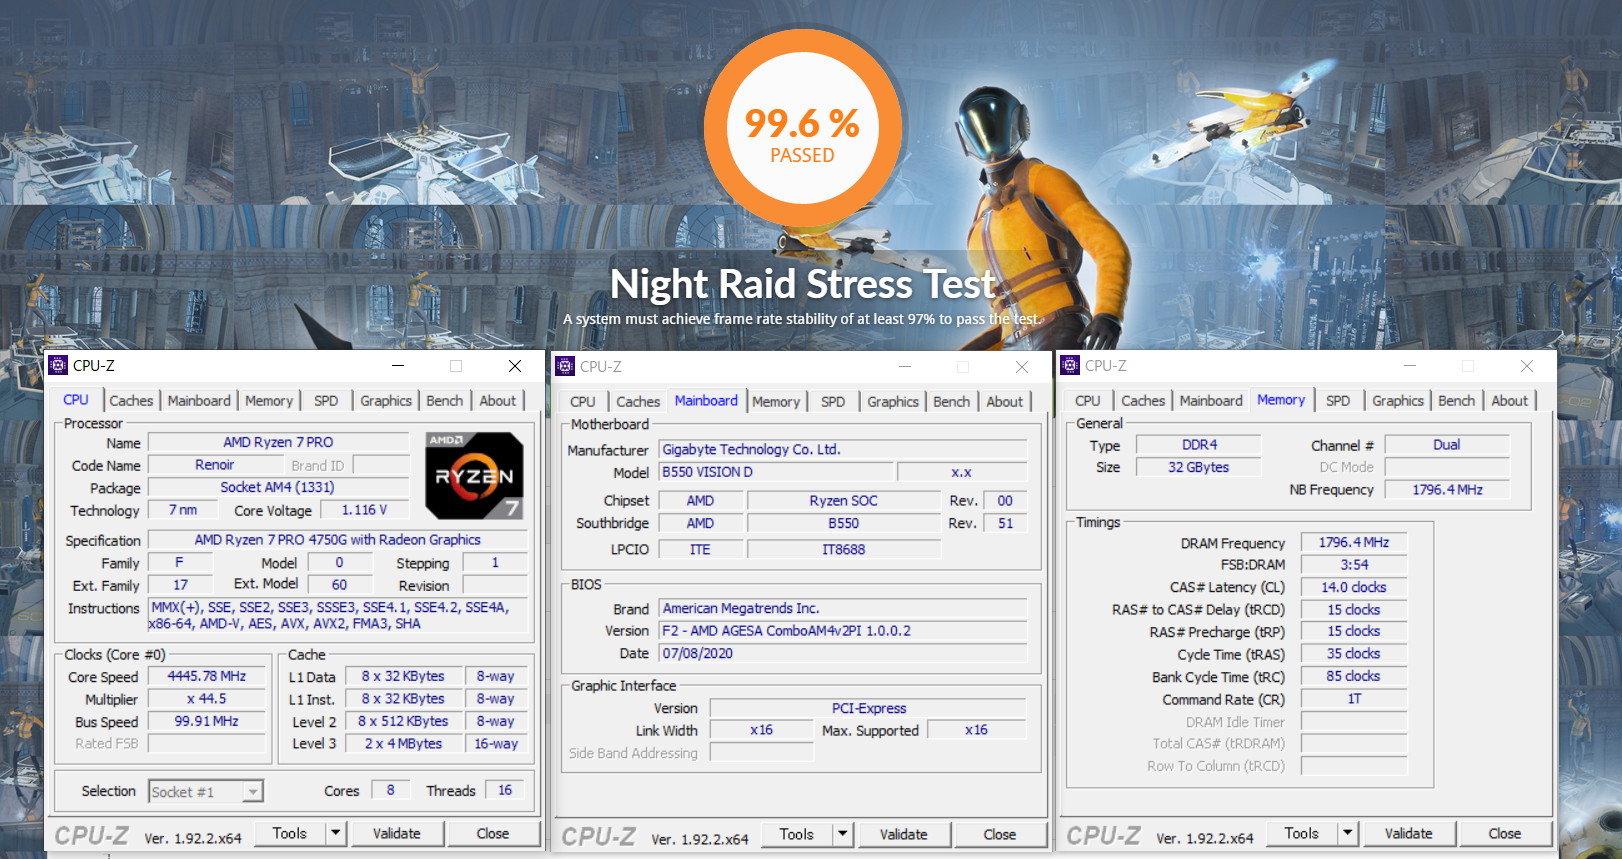This screenshot has height=859, width=1622.
Task: Click Tools button in left CPU-Z window
Action: click(290, 833)
